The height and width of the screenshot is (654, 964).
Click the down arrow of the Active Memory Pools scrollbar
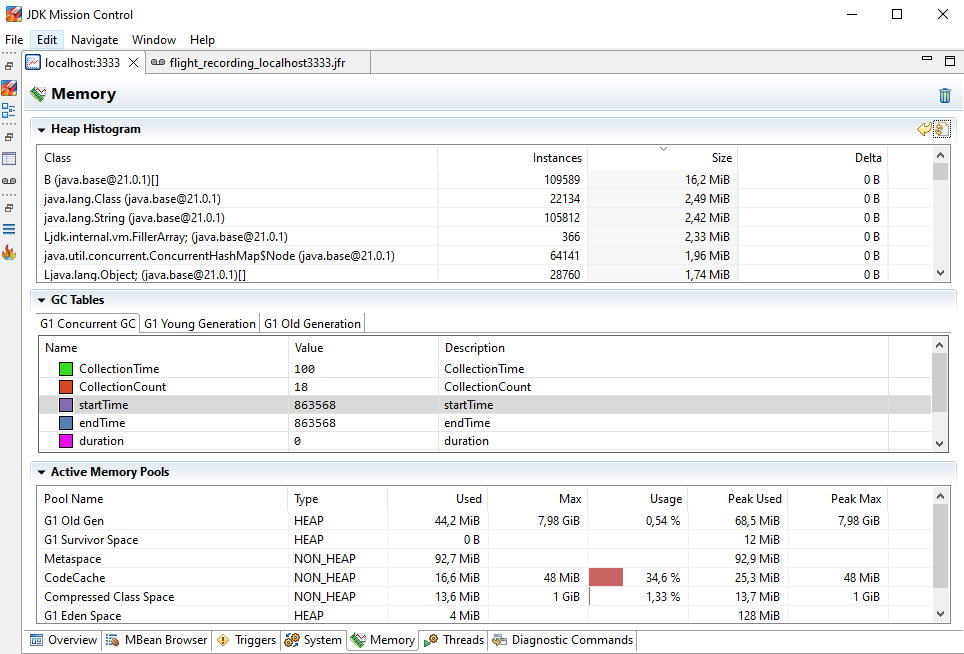point(940,613)
